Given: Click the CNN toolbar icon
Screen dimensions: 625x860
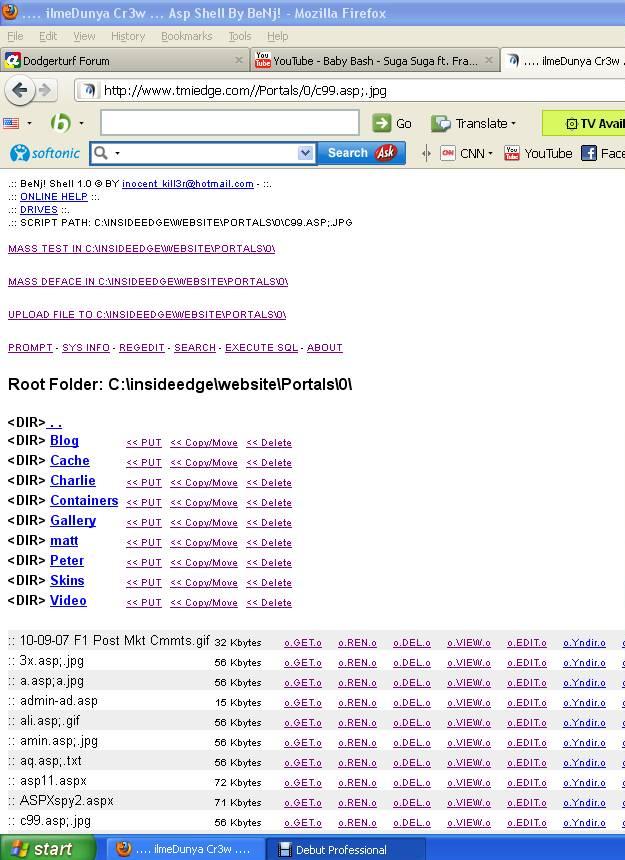Looking at the screenshot, I should coord(447,153).
